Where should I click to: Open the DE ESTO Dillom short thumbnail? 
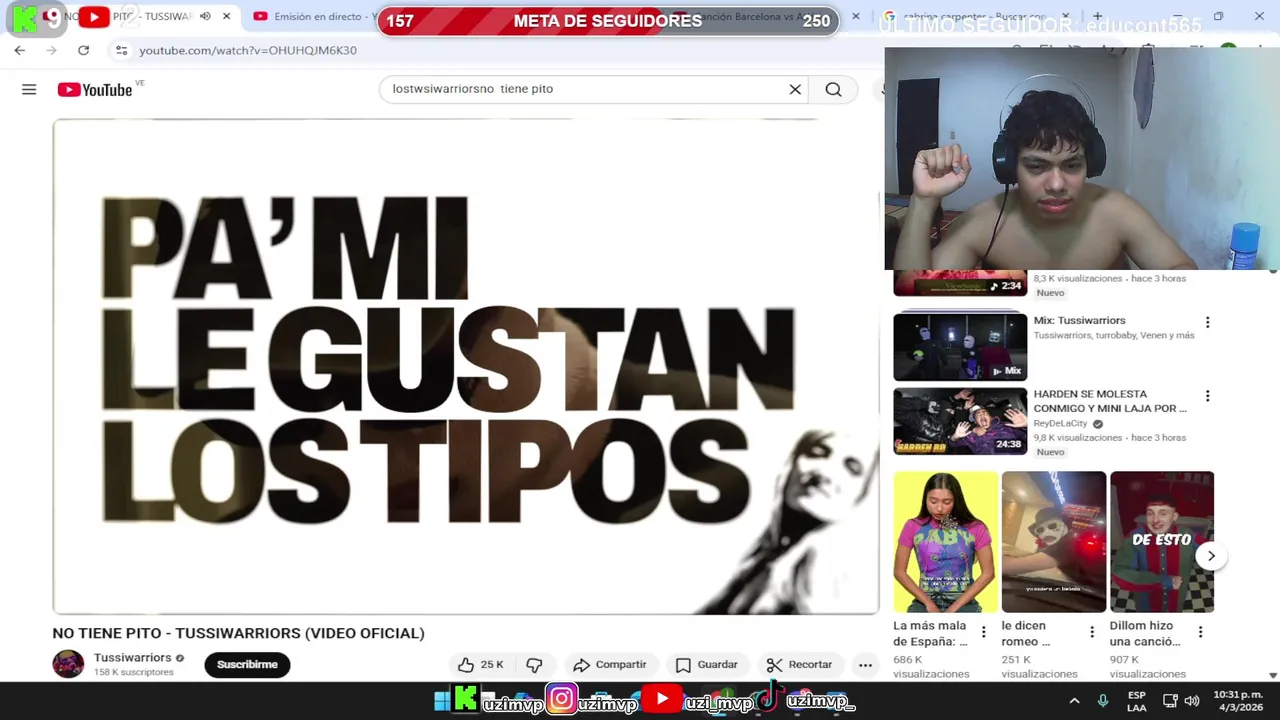(x=1162, y=542)
